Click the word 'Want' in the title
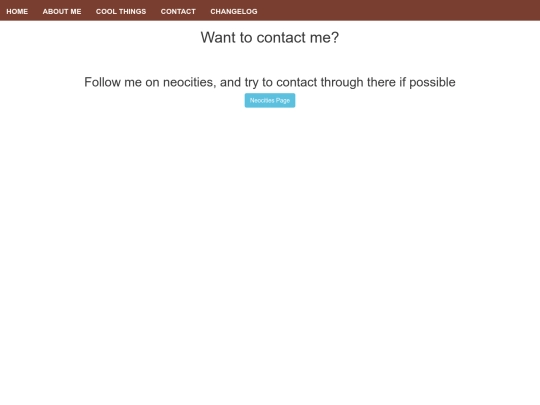The height and width of the screenshot is (405, 540). tap(218, 37)
